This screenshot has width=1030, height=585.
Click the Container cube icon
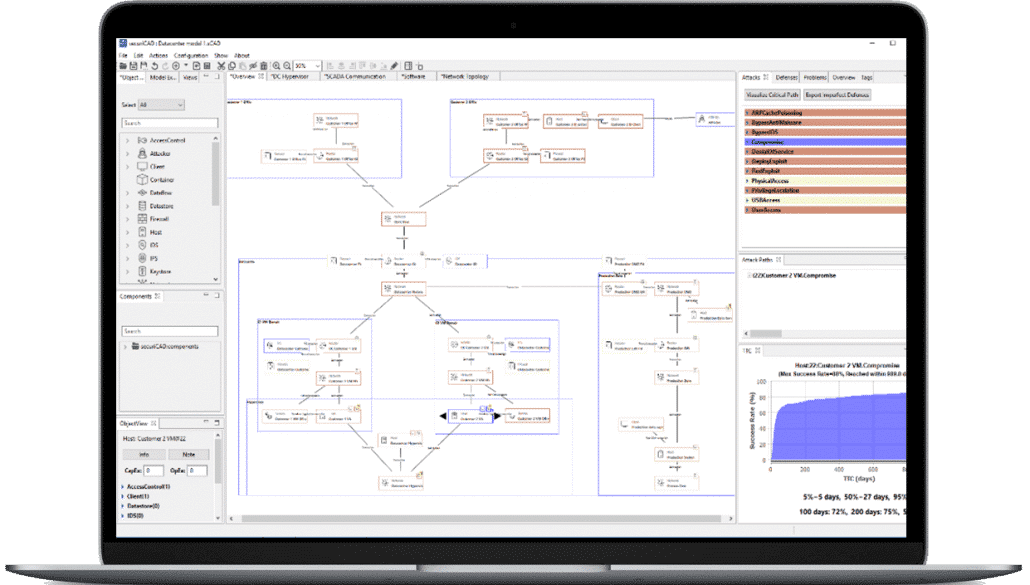click(142, 179)
